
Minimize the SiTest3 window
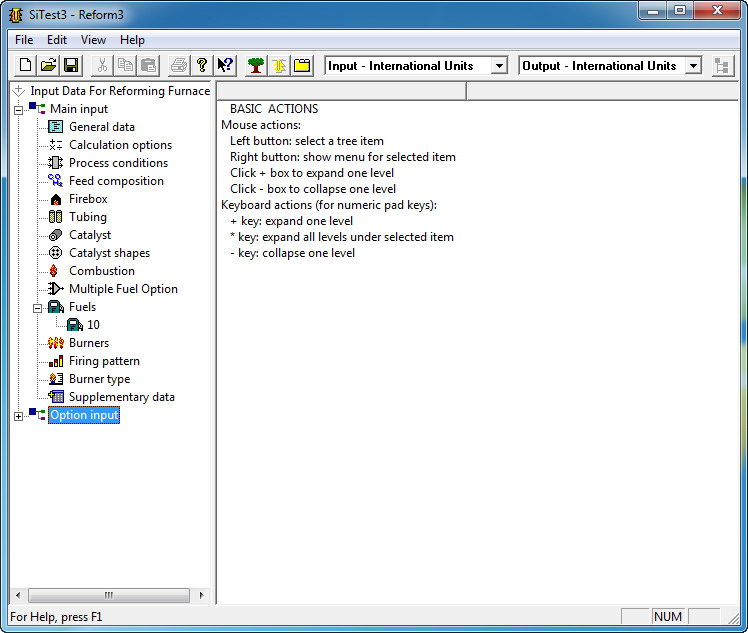(x=654, y=10)
